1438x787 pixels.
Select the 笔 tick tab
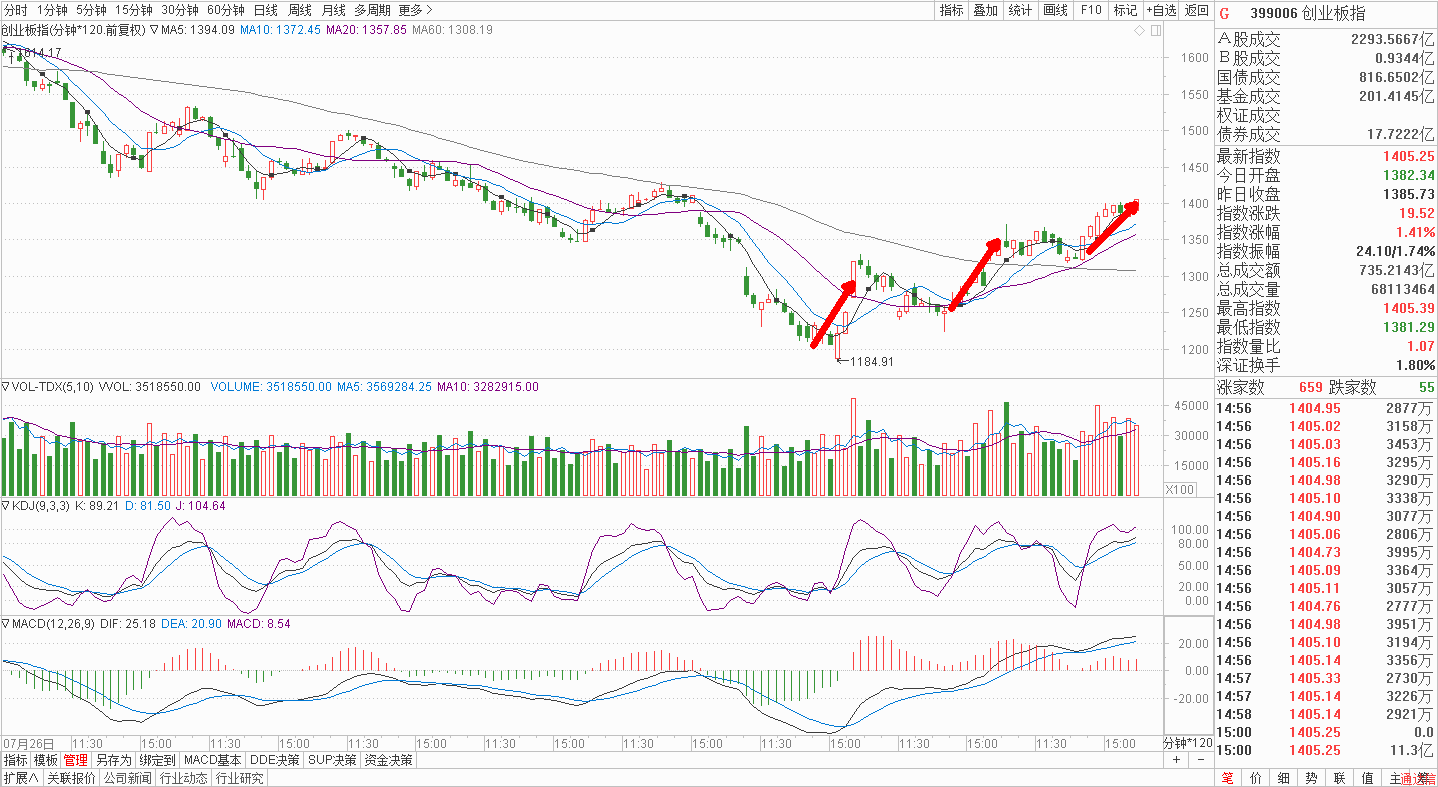tap(1227, 778)
